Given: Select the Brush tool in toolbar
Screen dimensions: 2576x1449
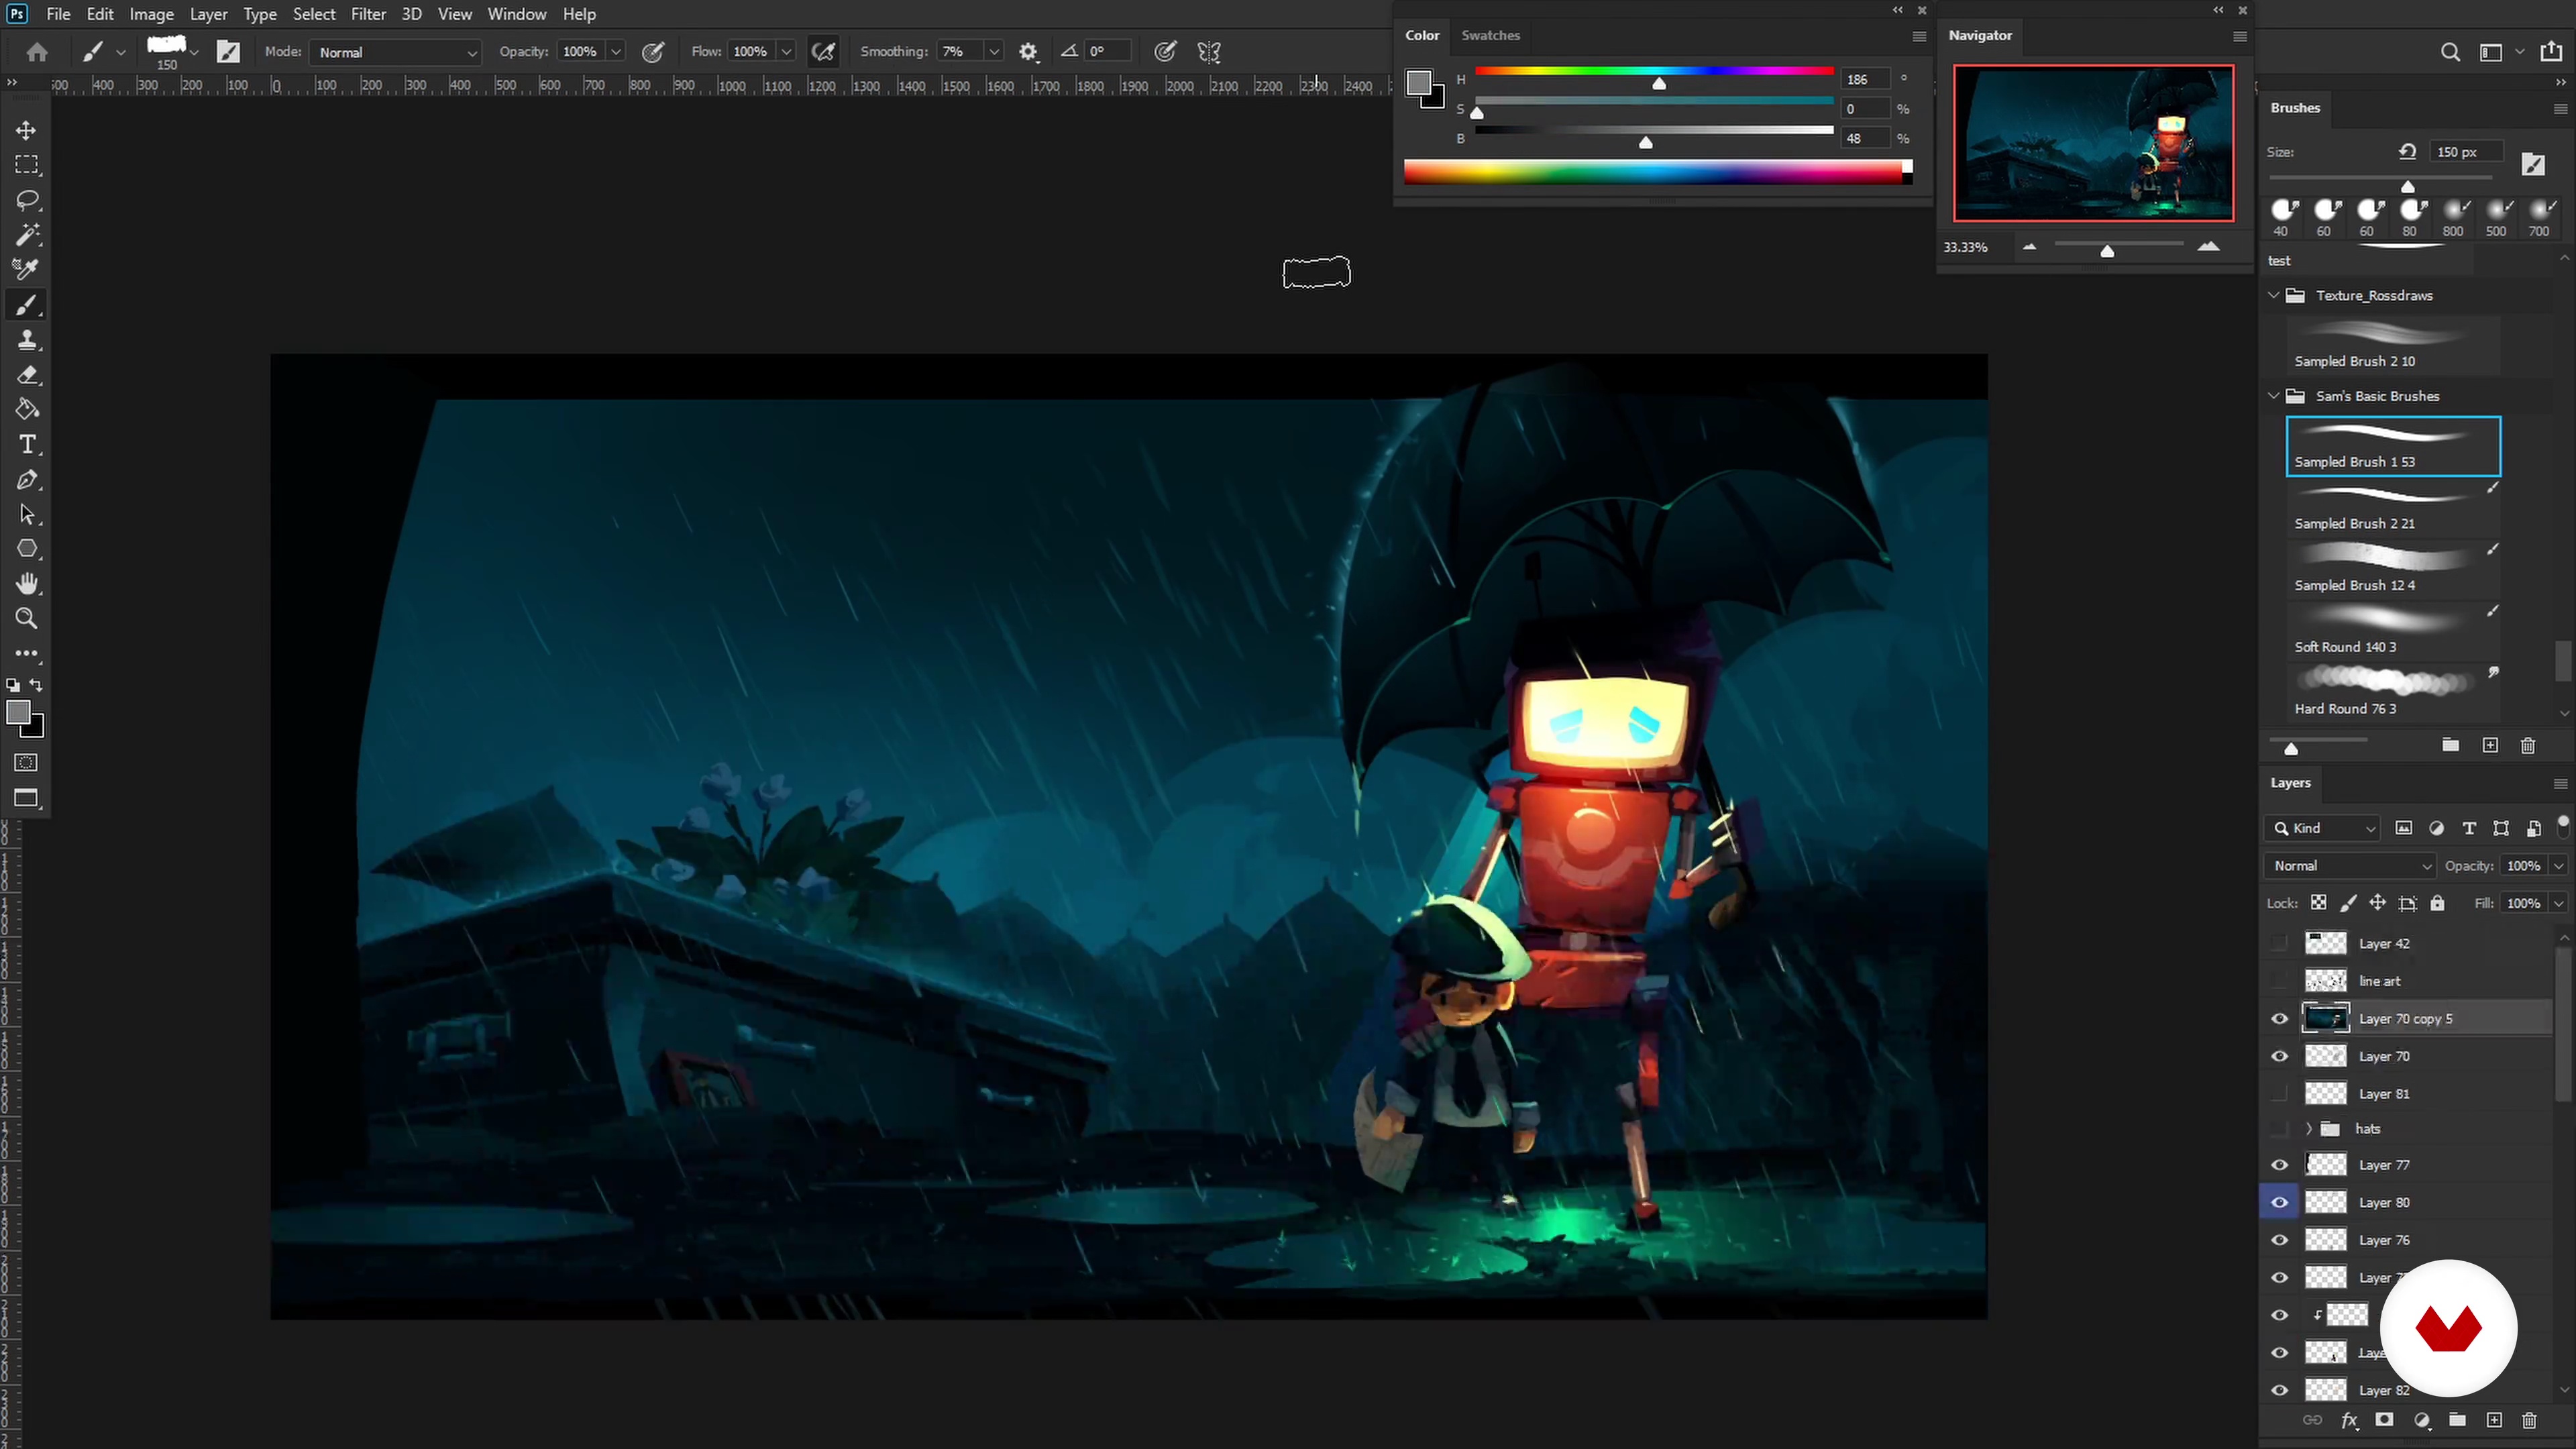Looking at the screenshot, I should [27, 305].
